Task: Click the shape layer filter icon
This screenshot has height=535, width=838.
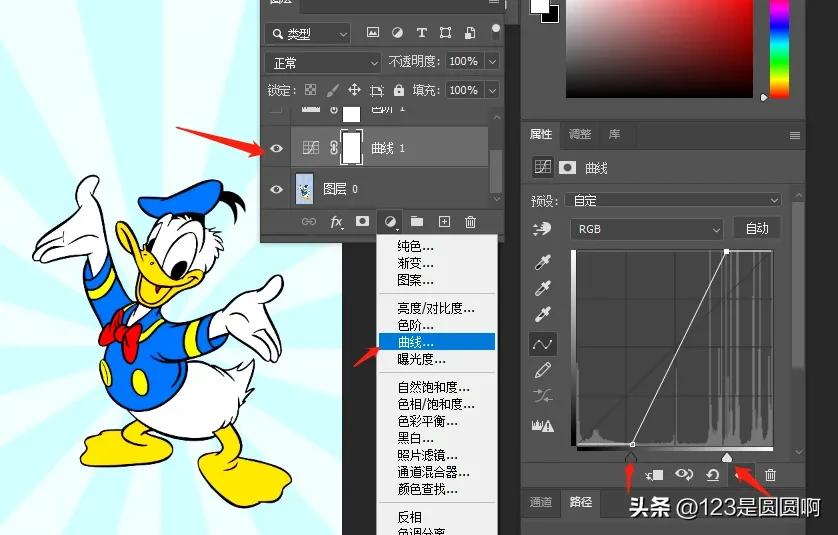Action: point(445,33)
